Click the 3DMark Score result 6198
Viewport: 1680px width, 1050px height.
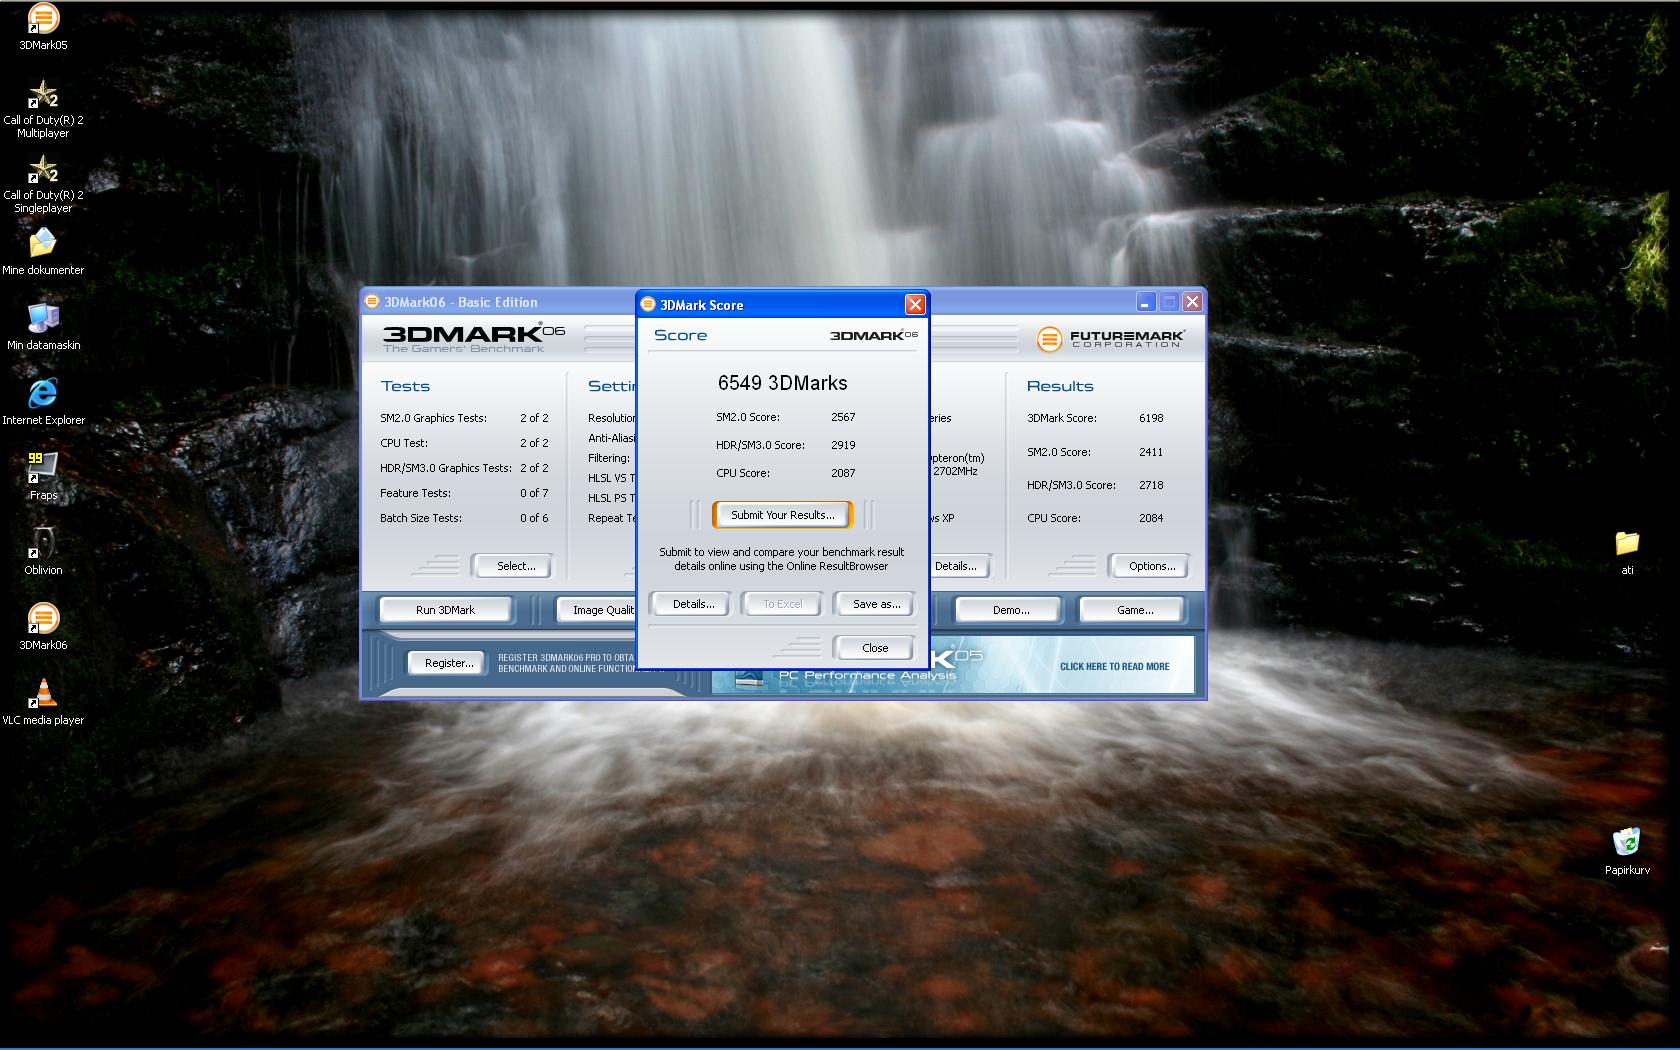(1151, 418)
